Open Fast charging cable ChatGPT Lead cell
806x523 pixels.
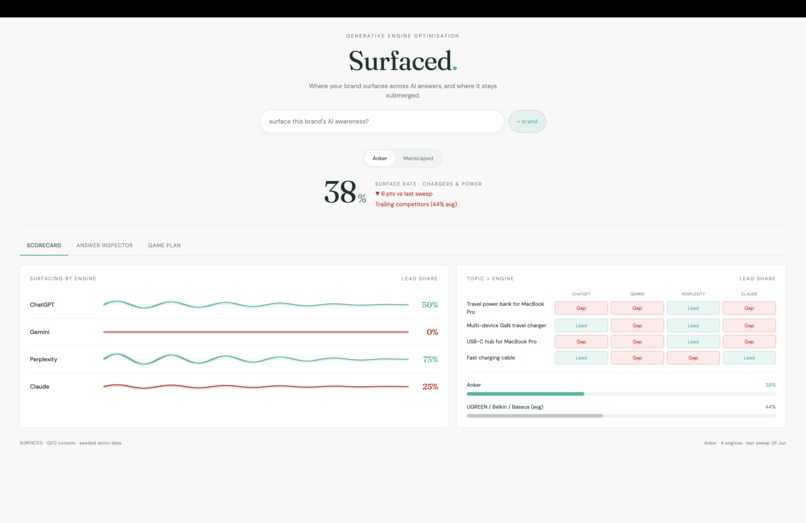(581, 357)
